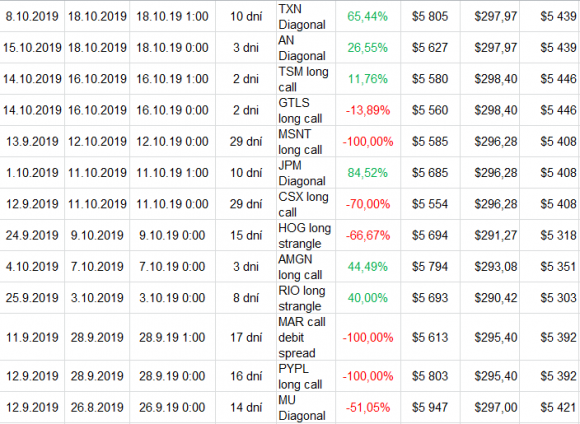Click the 26.9.19 0:00 timestamp cell
The height and width of the screenshot is (424, 580).
click(172, 407)
